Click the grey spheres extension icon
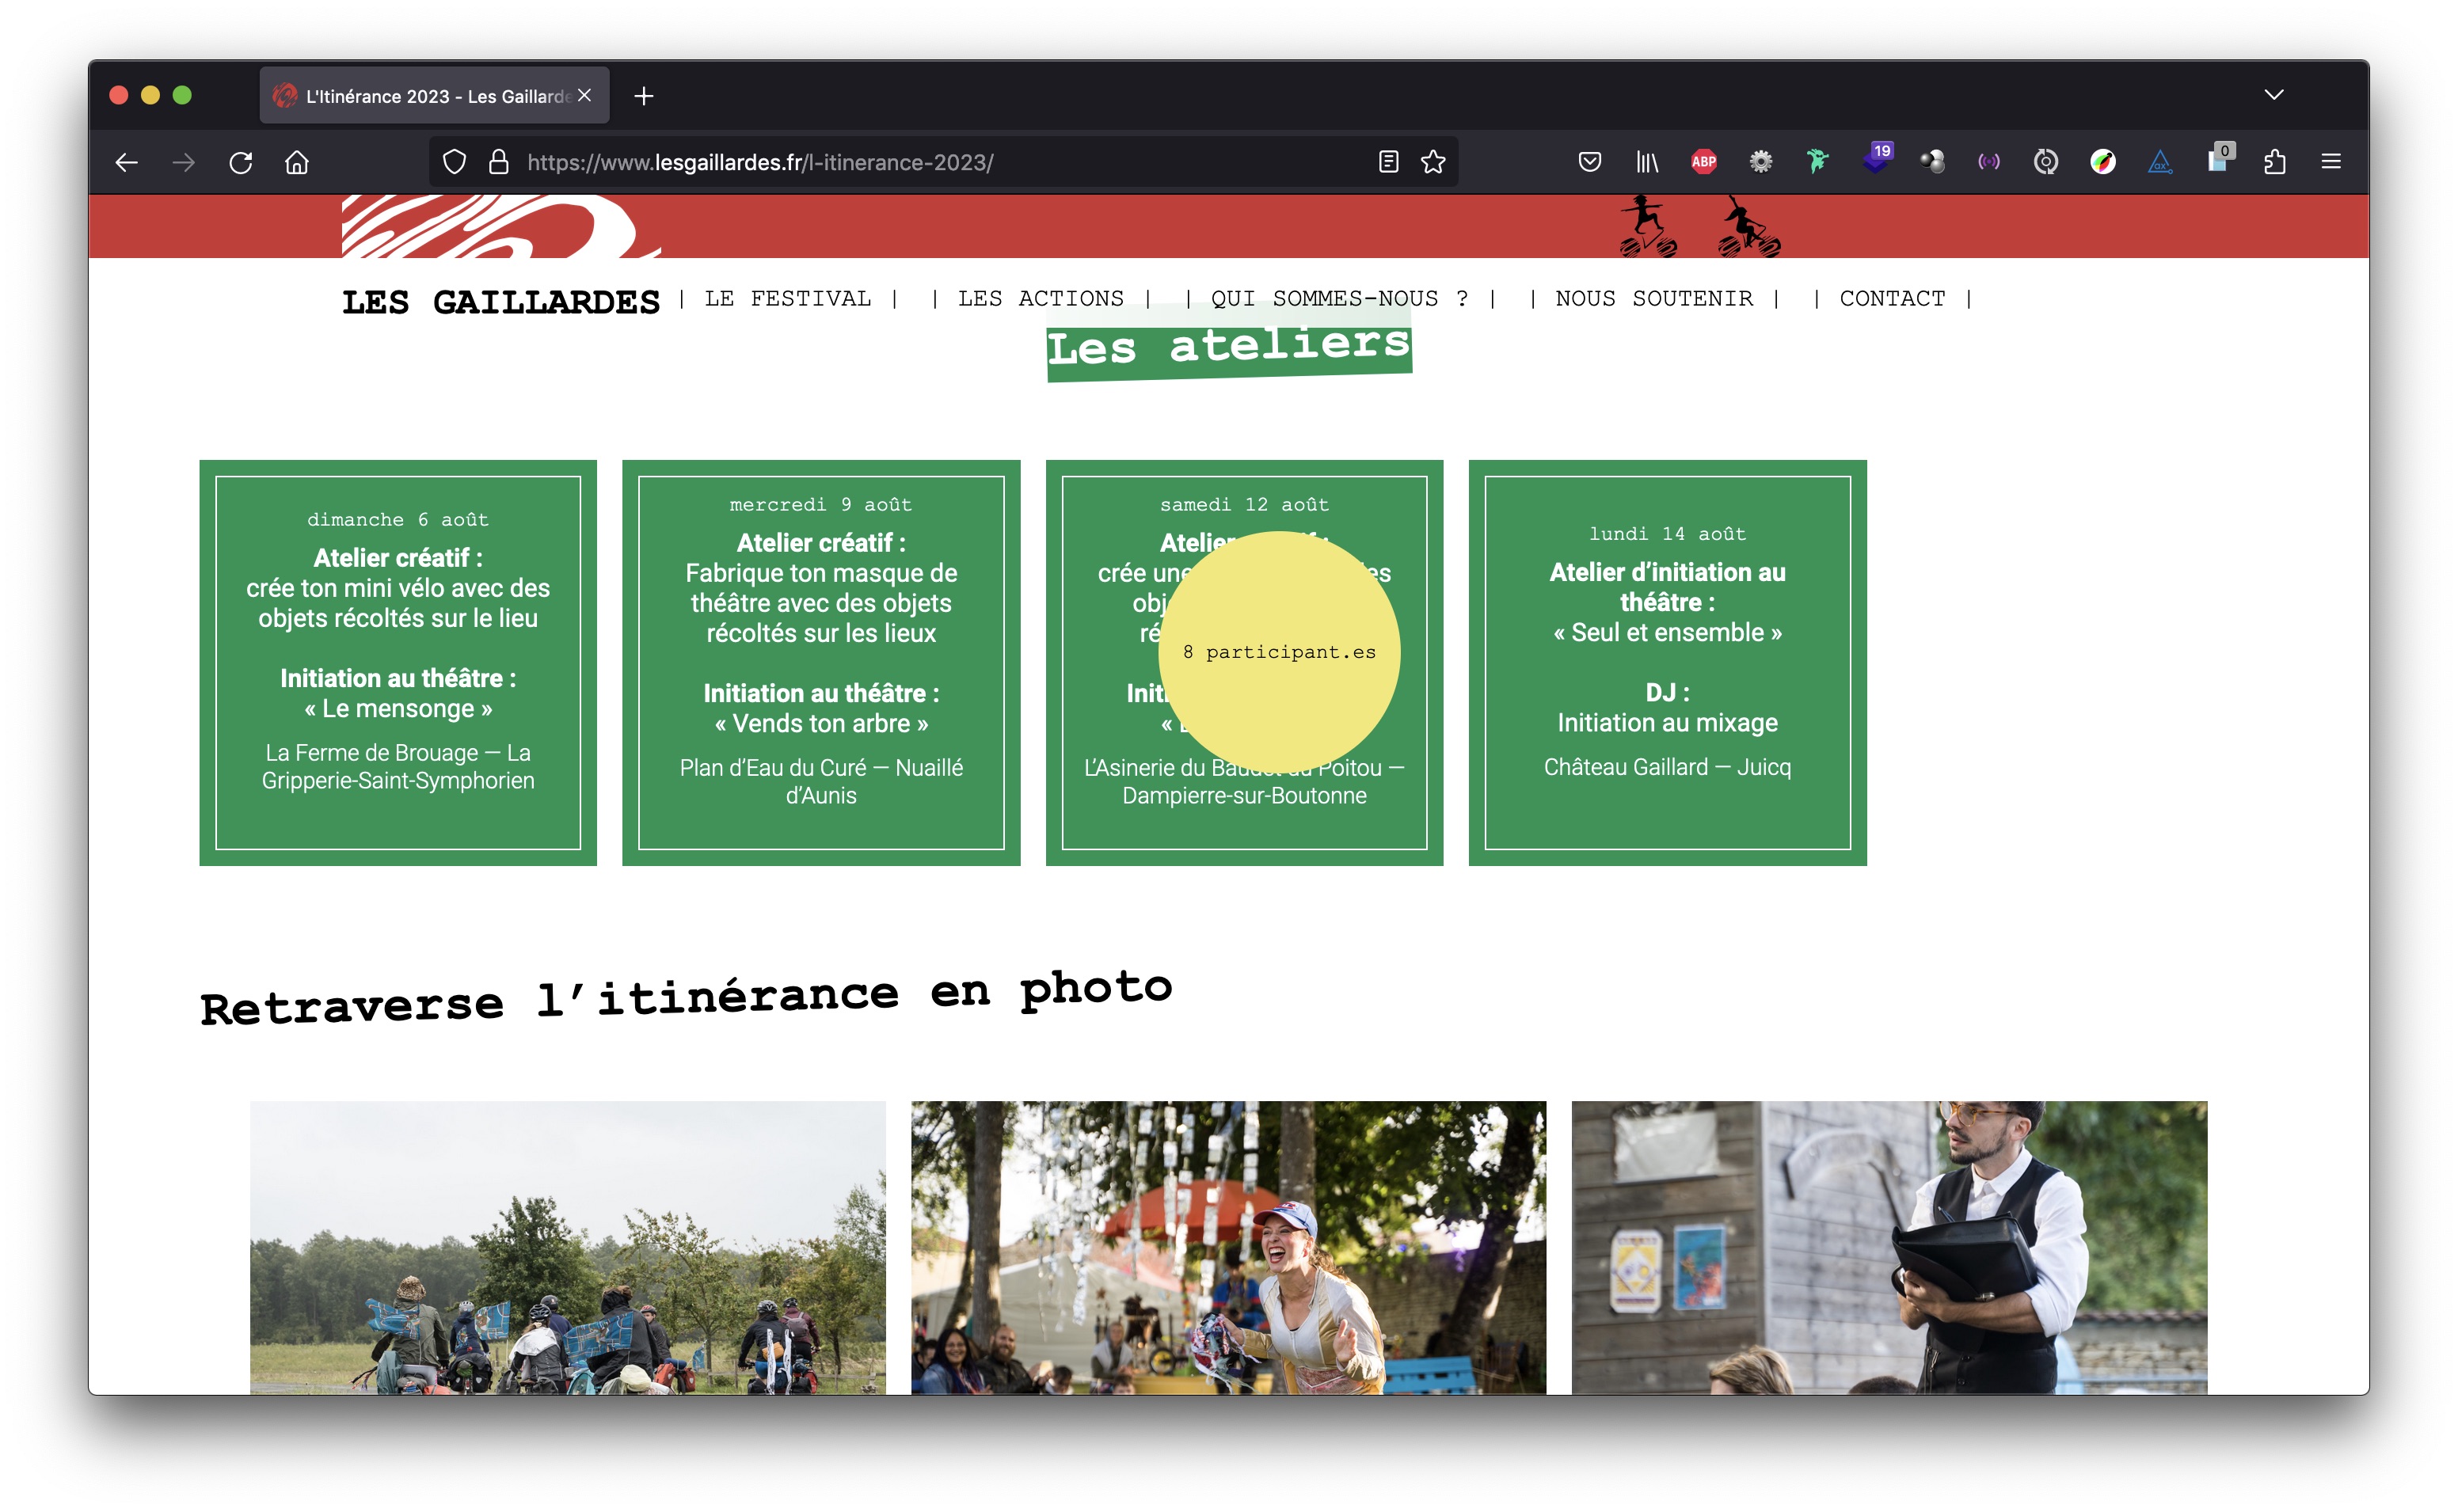Image resolution: width=2458 pixels, height=1512 pixels. tap(1932, 162)
